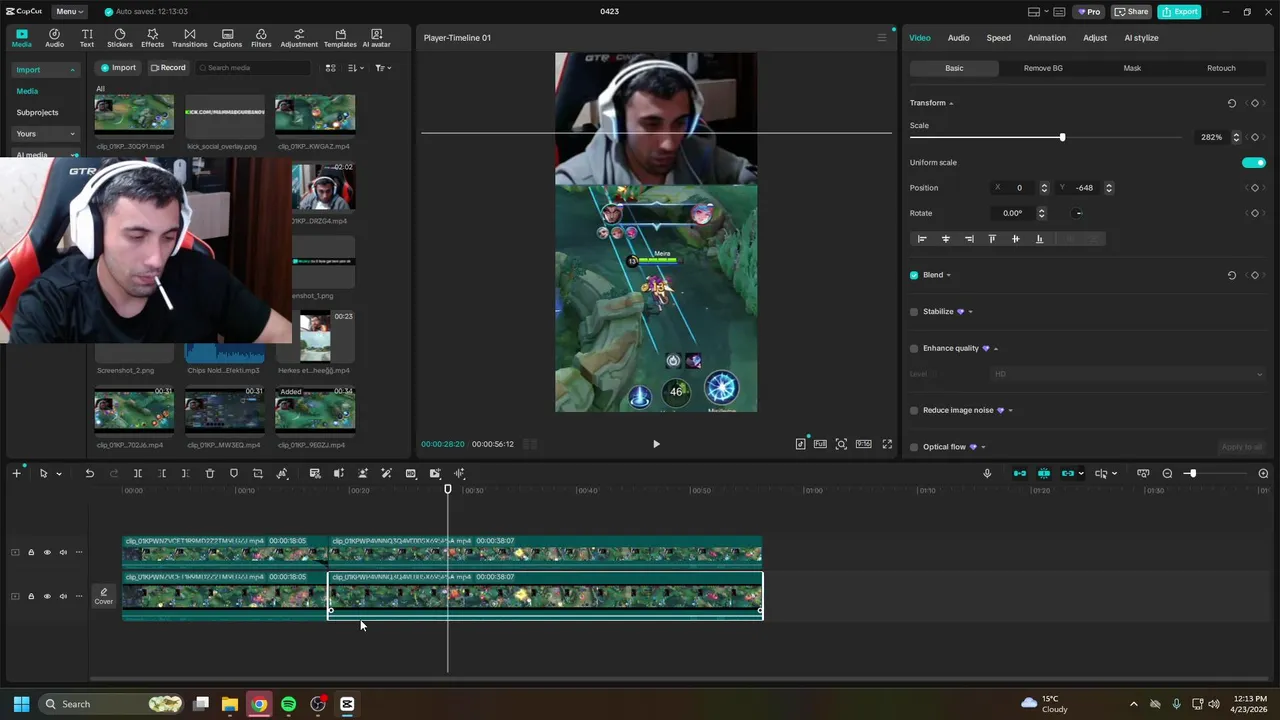Viewport: 1280px width, 720px height.
Task: Click the Export button
Action: pyautogui.click(x=1179, y=12)
